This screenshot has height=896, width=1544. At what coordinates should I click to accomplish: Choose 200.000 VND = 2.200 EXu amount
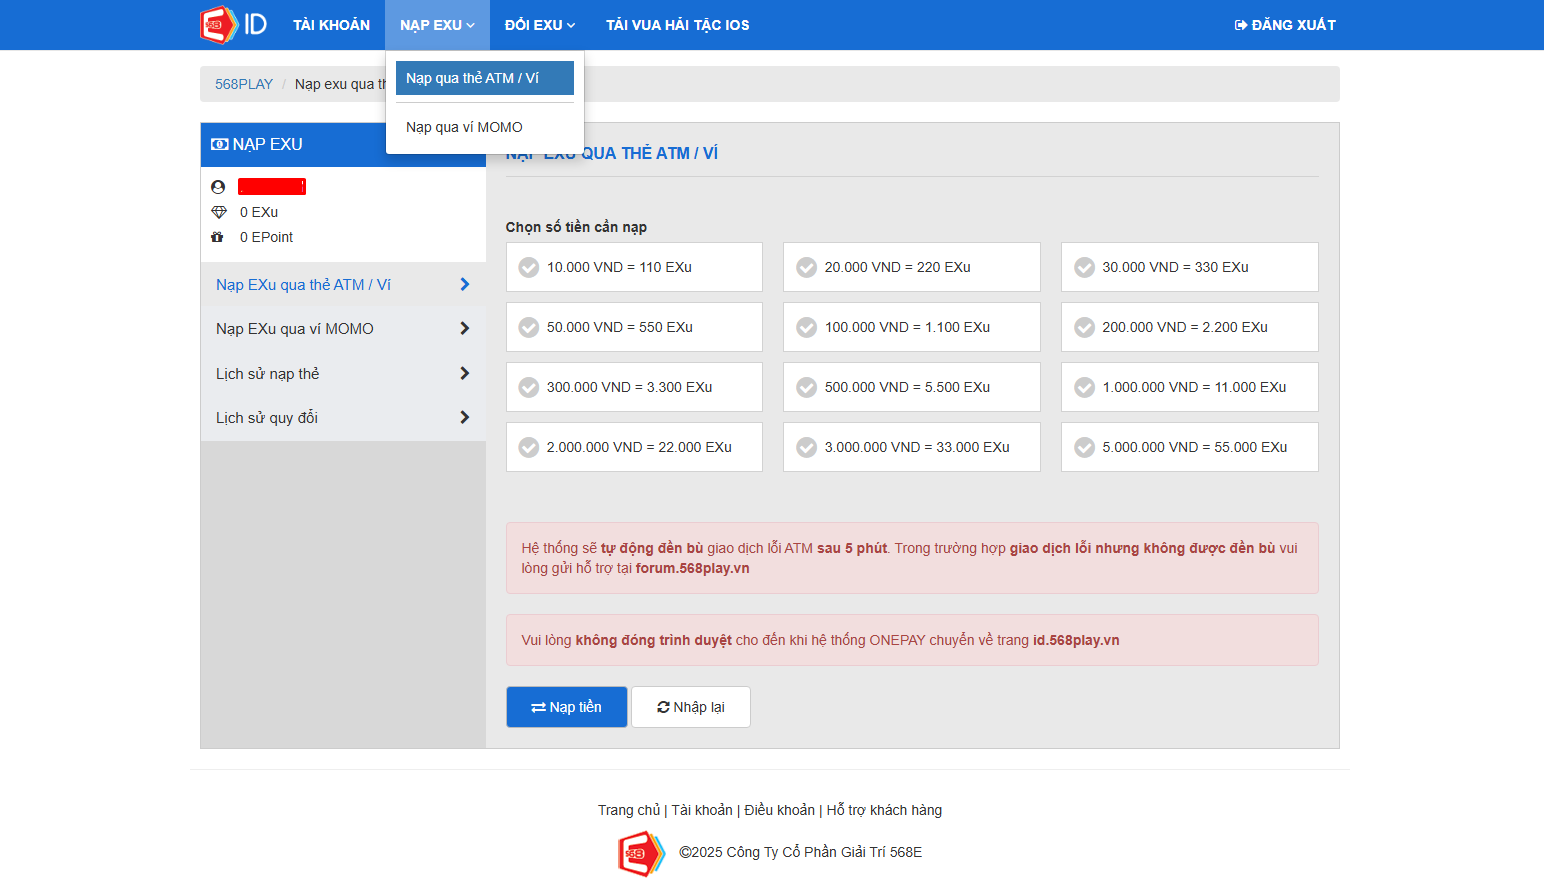[x=1190, y=327]
